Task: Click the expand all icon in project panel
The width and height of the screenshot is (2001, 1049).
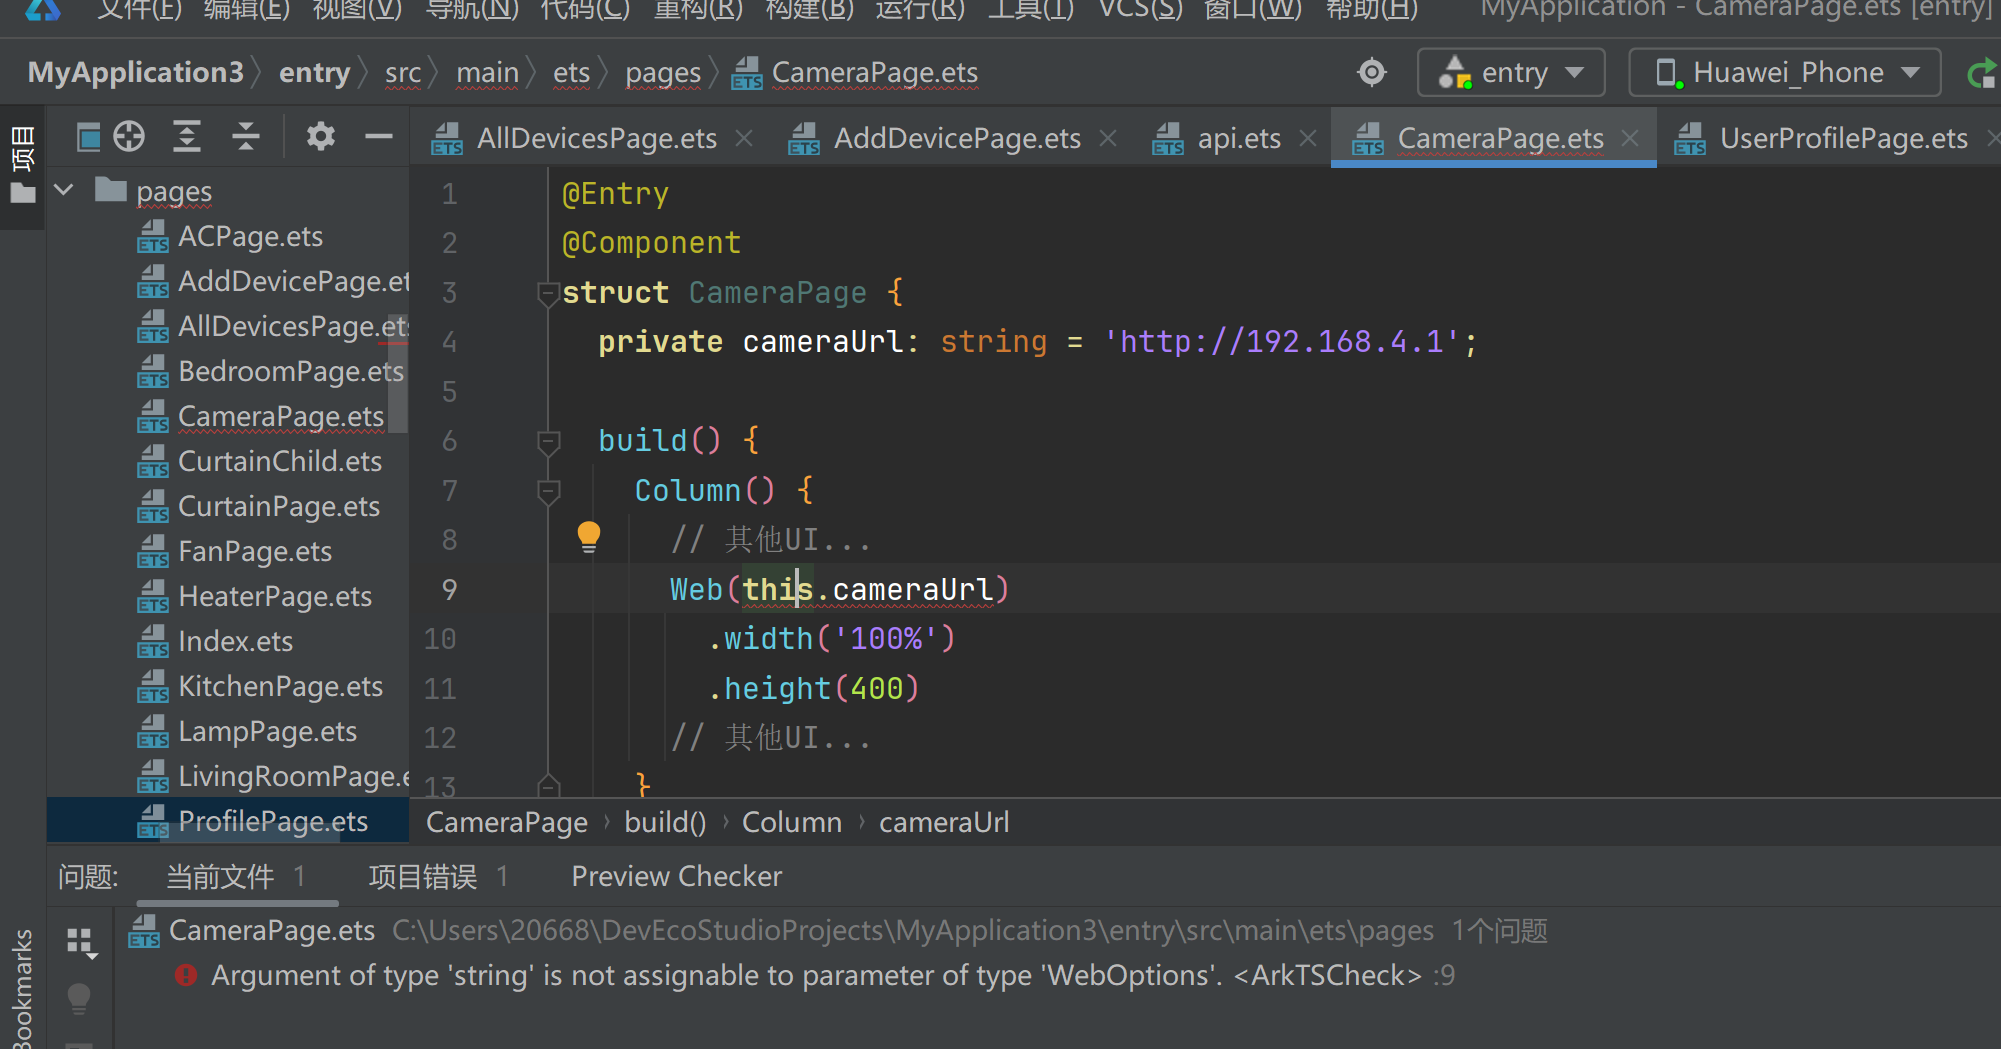Action: [187, 136]
